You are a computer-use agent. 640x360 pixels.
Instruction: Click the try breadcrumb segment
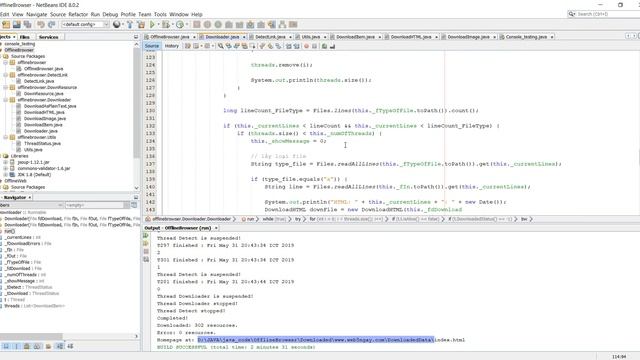[298, 219]
